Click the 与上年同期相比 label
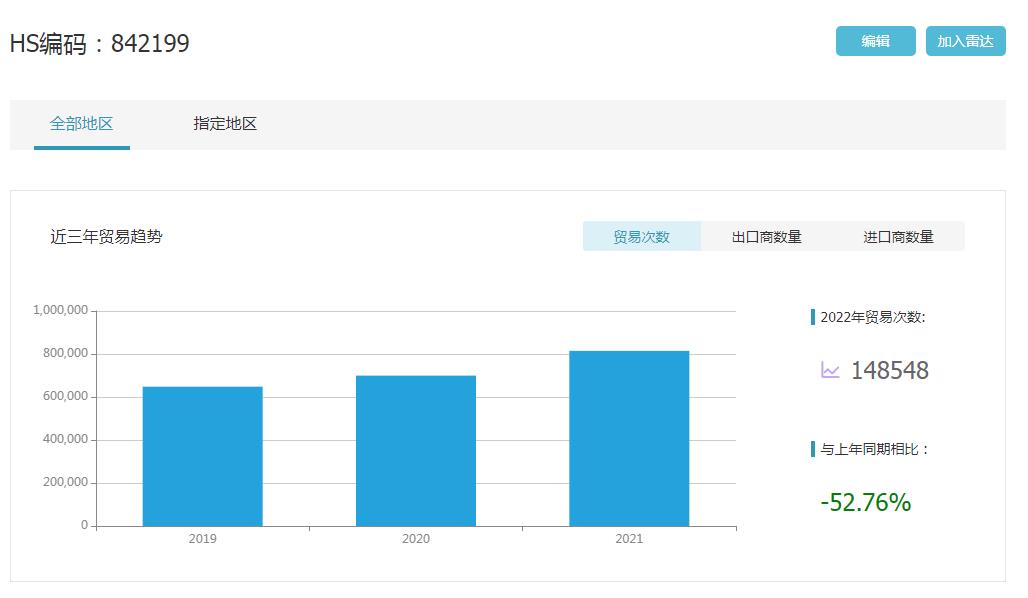Screen dimensions: 1028x598 [874, 449]
